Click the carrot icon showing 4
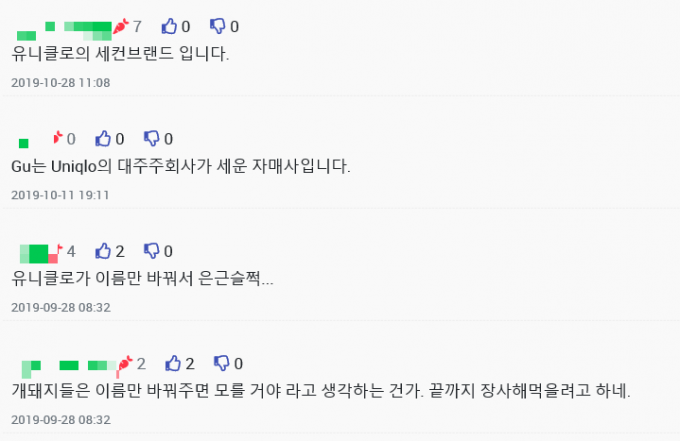This screenshot has width=680, height=441. [60, 249]
